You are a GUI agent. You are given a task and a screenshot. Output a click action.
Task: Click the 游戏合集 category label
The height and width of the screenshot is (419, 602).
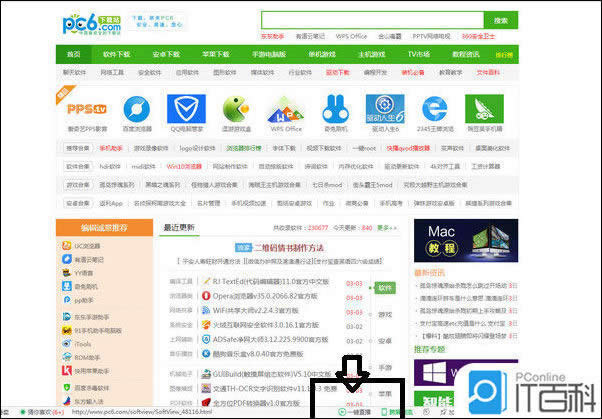click(x=78, y=185)
